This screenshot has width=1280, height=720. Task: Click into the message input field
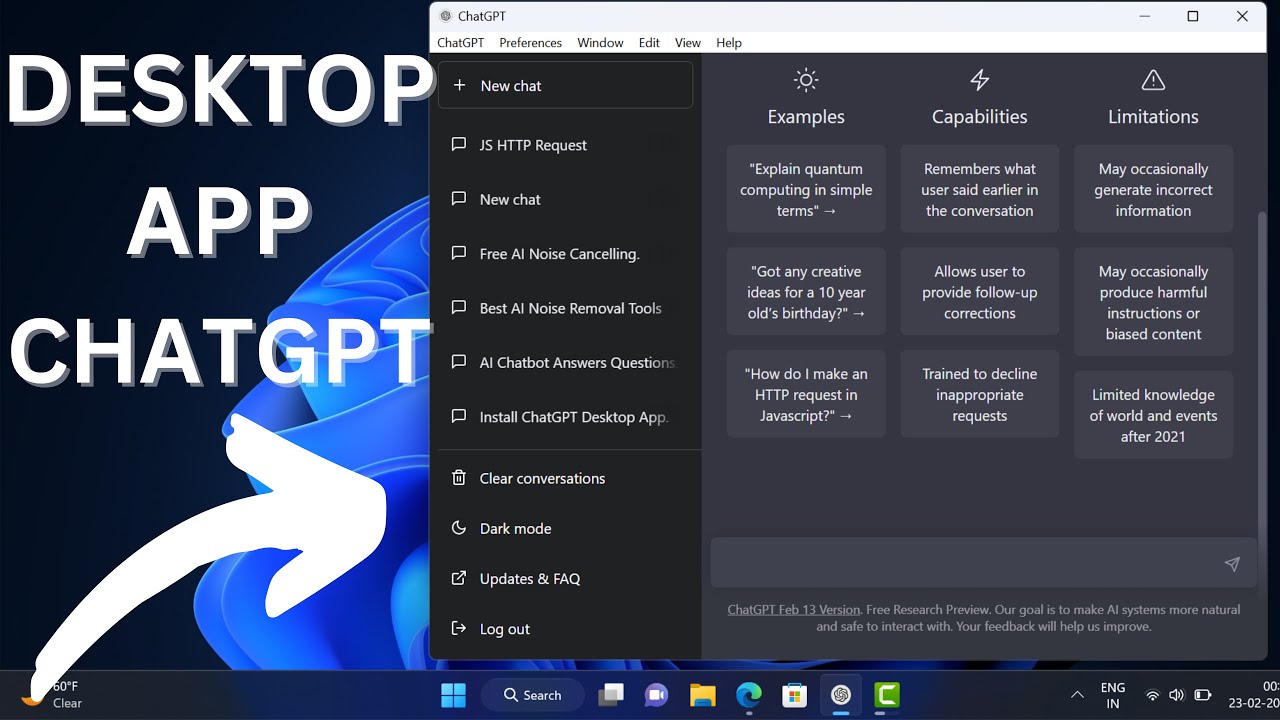pyautogui.click(x=982, y=563)
